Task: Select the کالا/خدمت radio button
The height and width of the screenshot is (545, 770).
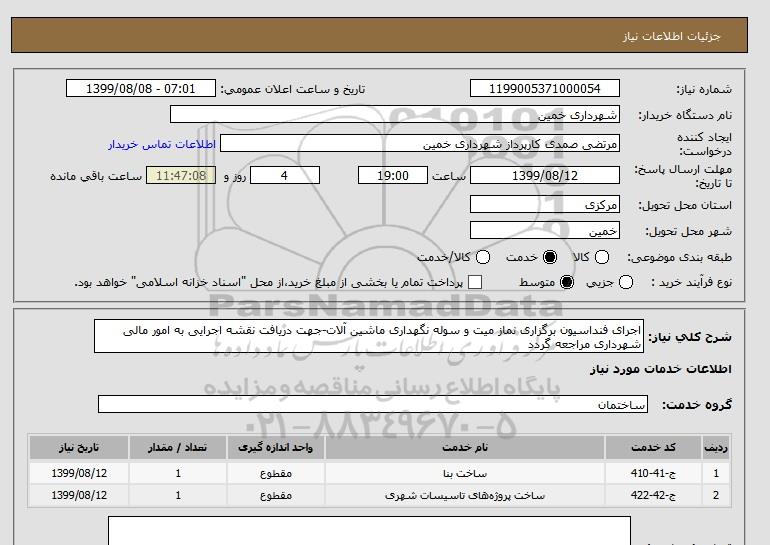Action: pos(483,257)
